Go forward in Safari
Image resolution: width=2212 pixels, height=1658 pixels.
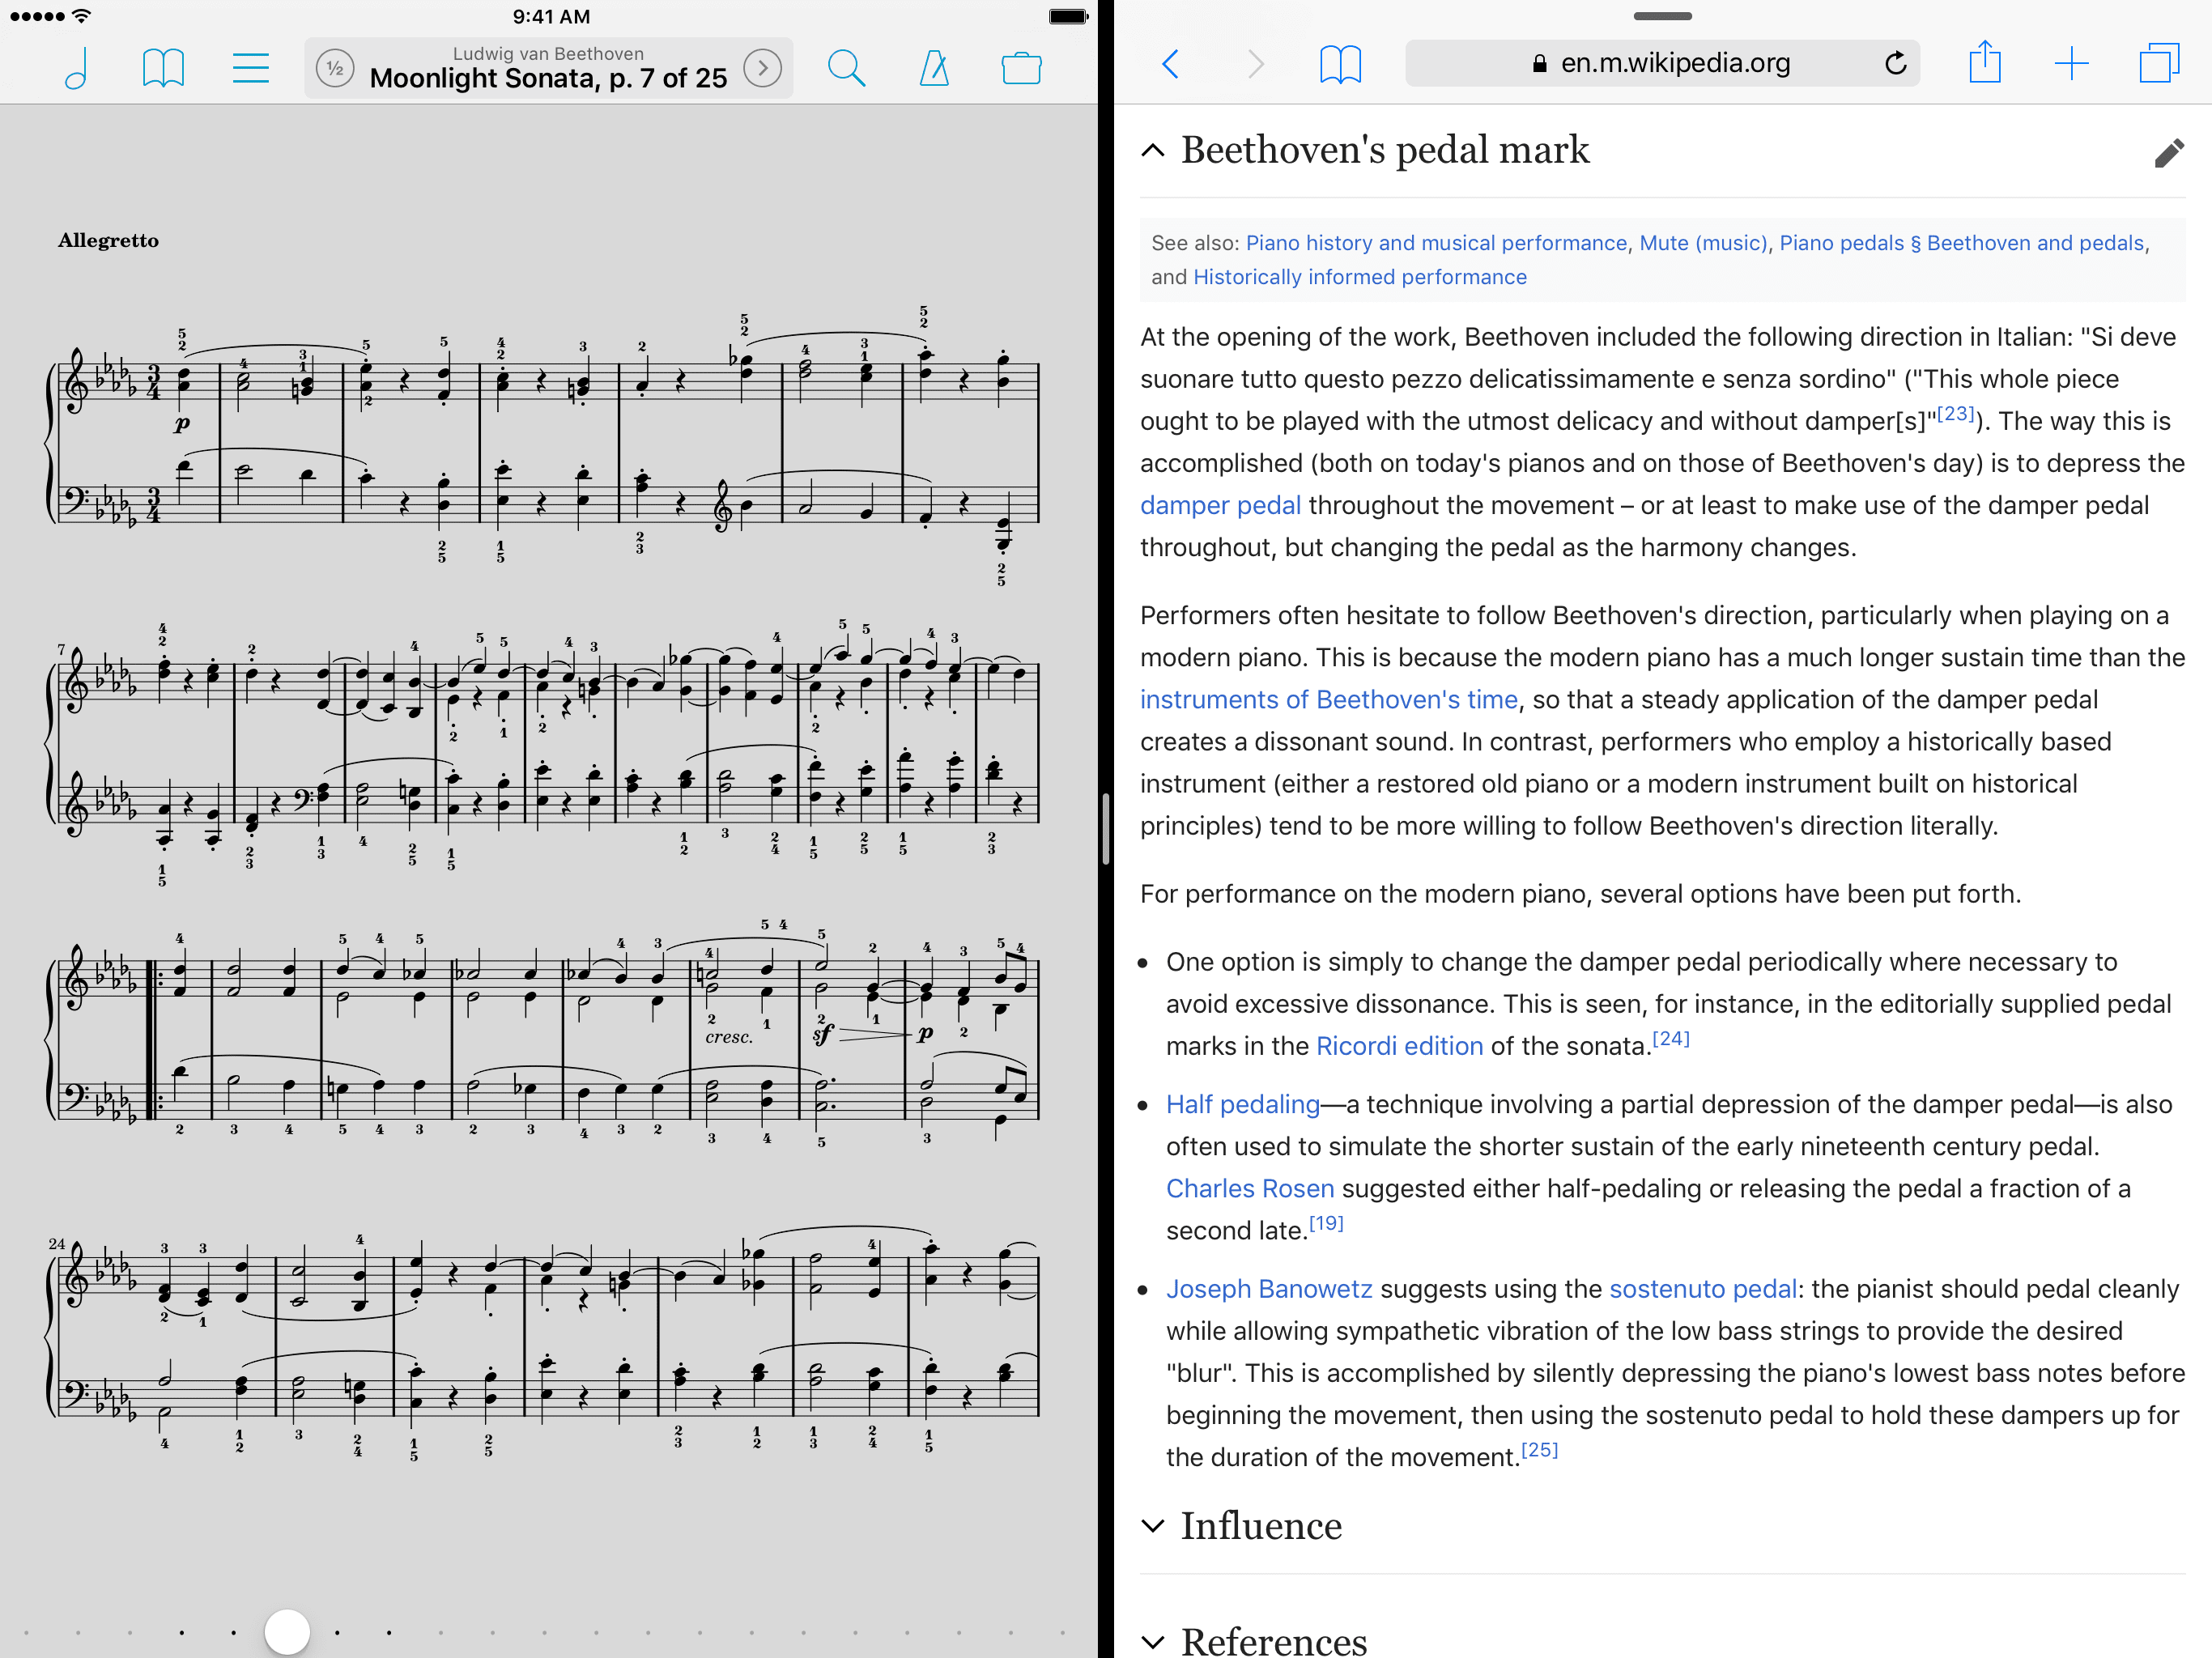pos(1256,64)
